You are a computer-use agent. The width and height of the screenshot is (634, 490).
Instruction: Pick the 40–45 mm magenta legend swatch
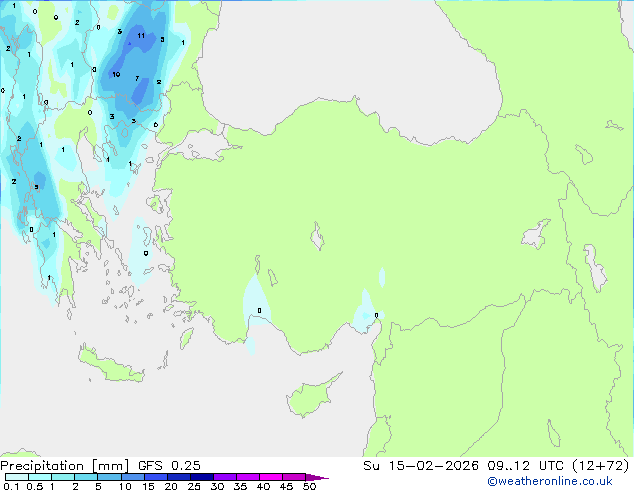271,477
